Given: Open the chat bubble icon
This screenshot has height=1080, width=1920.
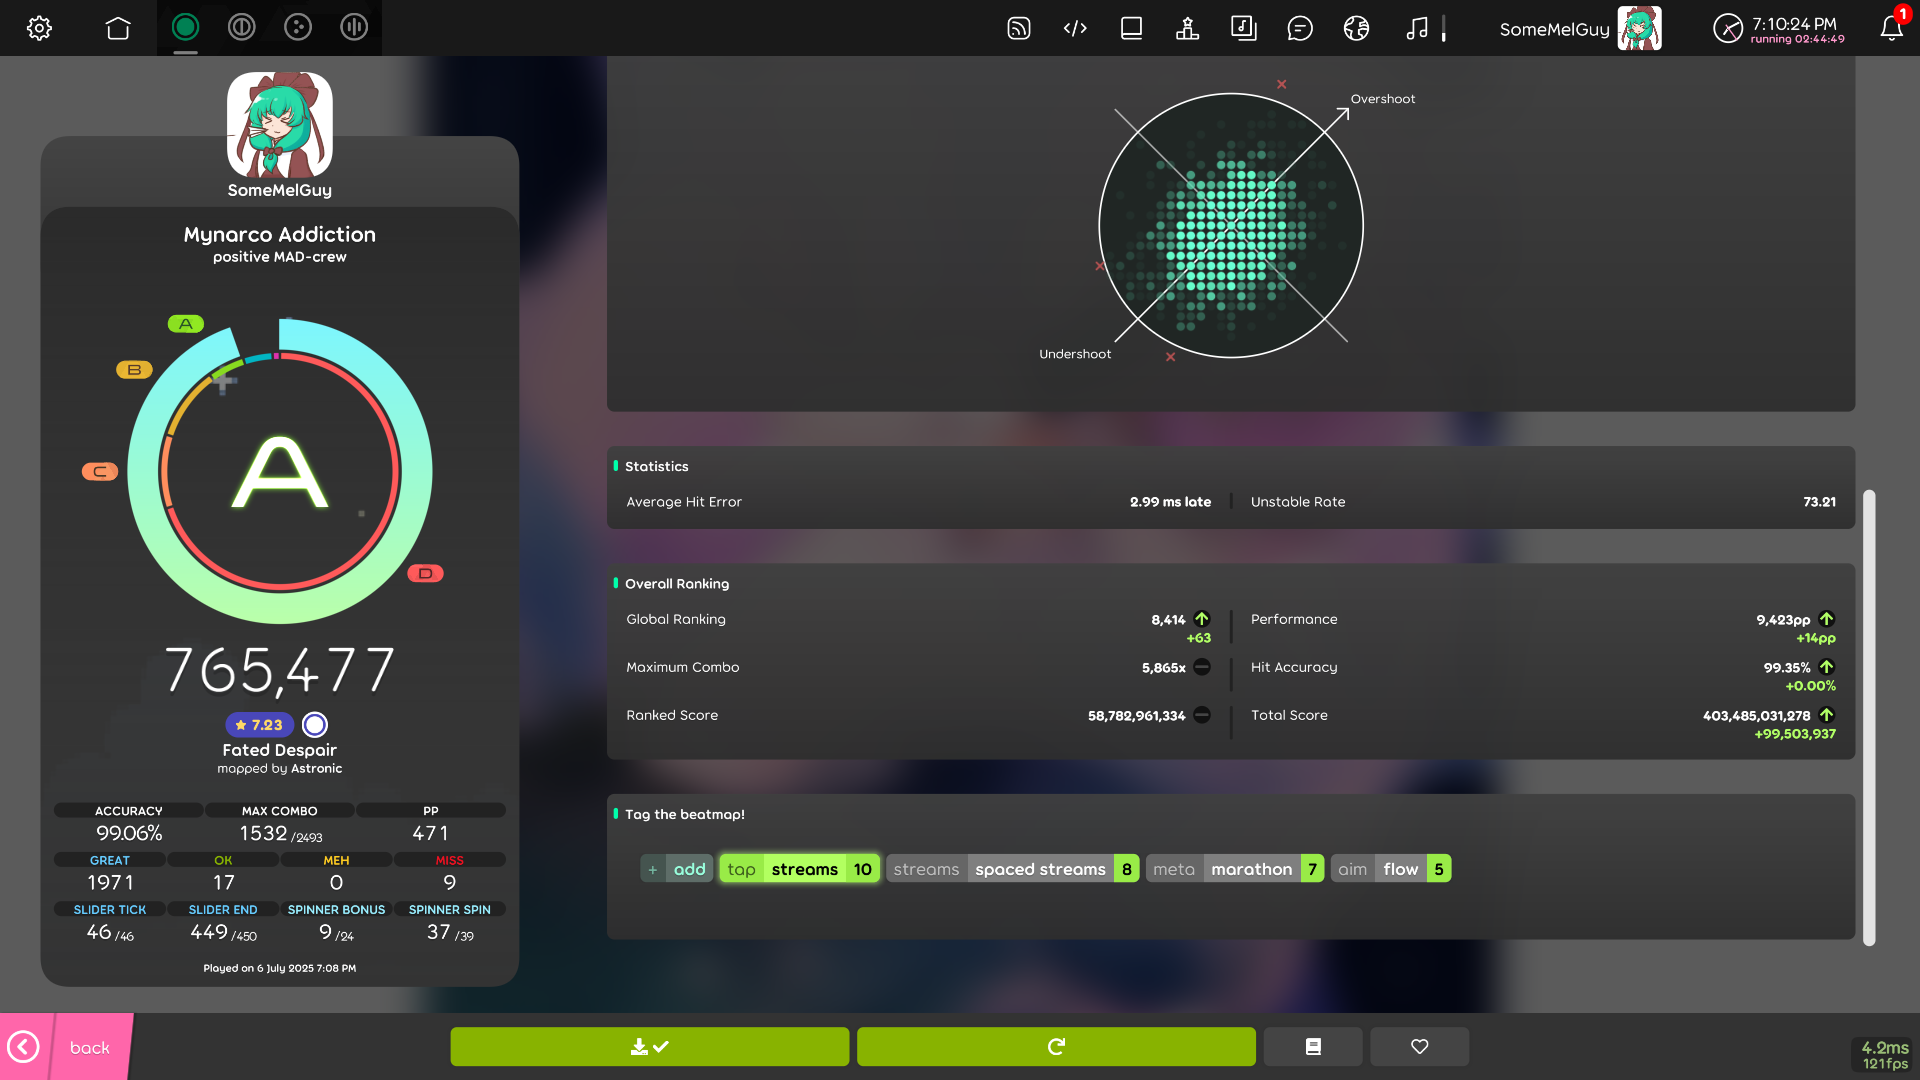Looking at the screenshot, I should (x=1299, y=28).
